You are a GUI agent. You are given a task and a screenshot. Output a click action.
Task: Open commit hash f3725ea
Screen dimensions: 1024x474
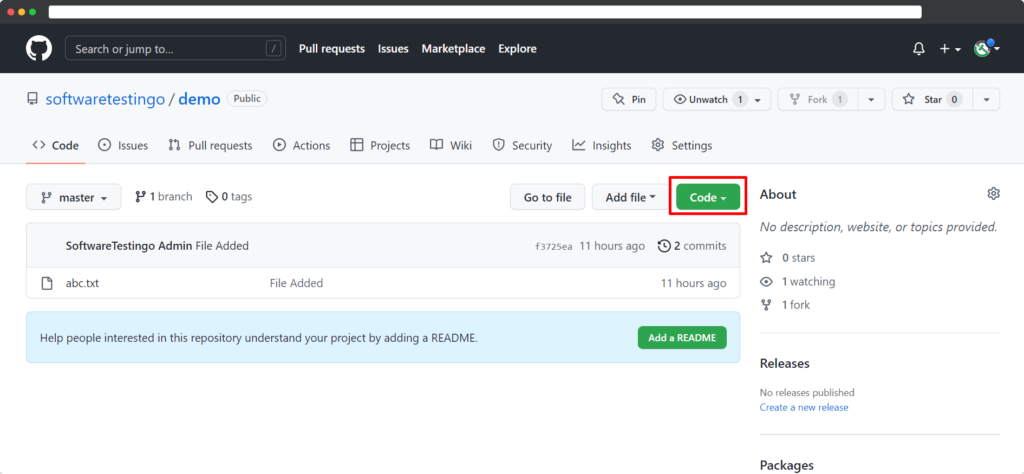[x=554, y=246]
